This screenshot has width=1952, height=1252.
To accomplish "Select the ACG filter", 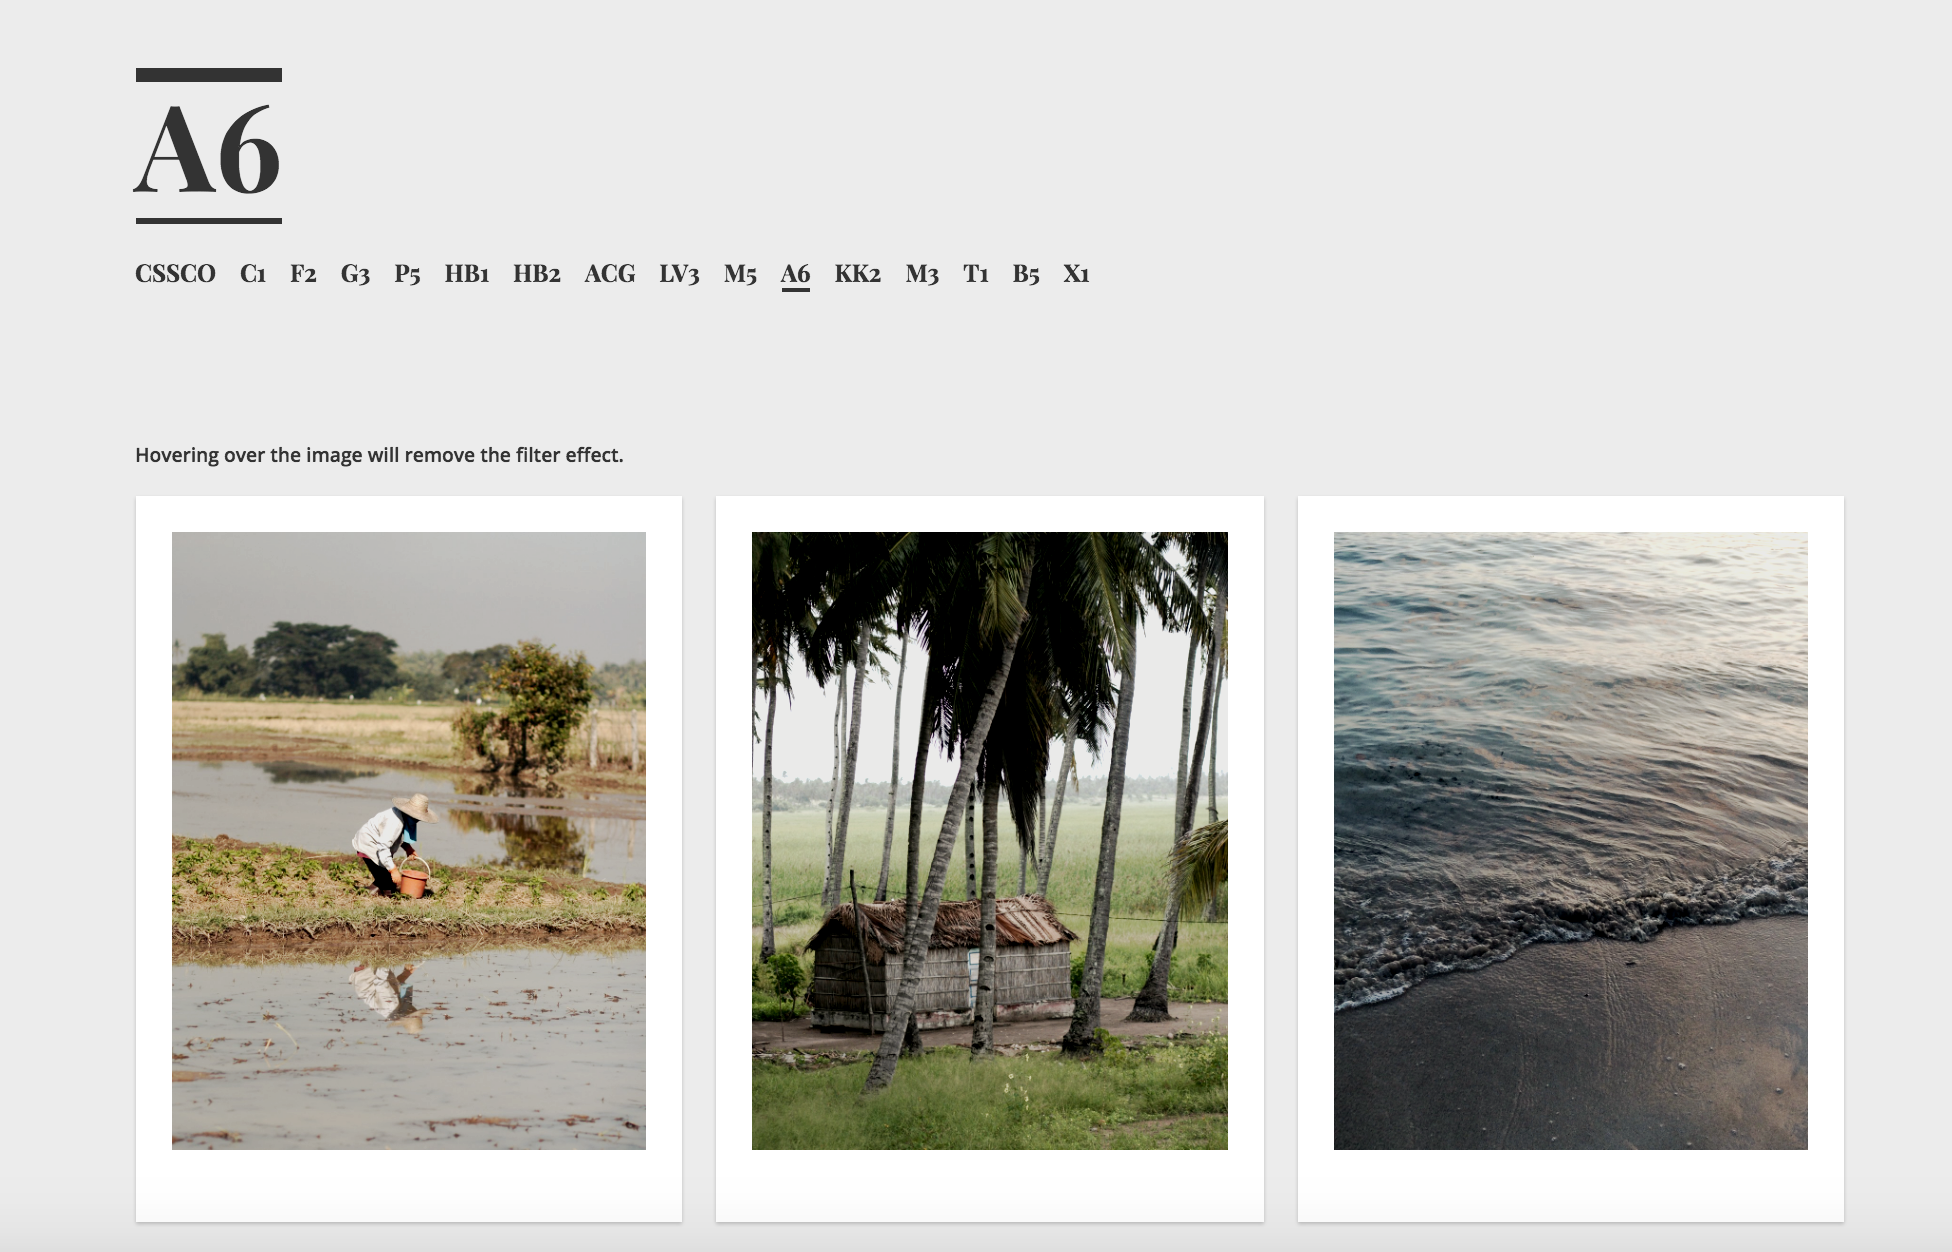I will click(x=610, y=274).
